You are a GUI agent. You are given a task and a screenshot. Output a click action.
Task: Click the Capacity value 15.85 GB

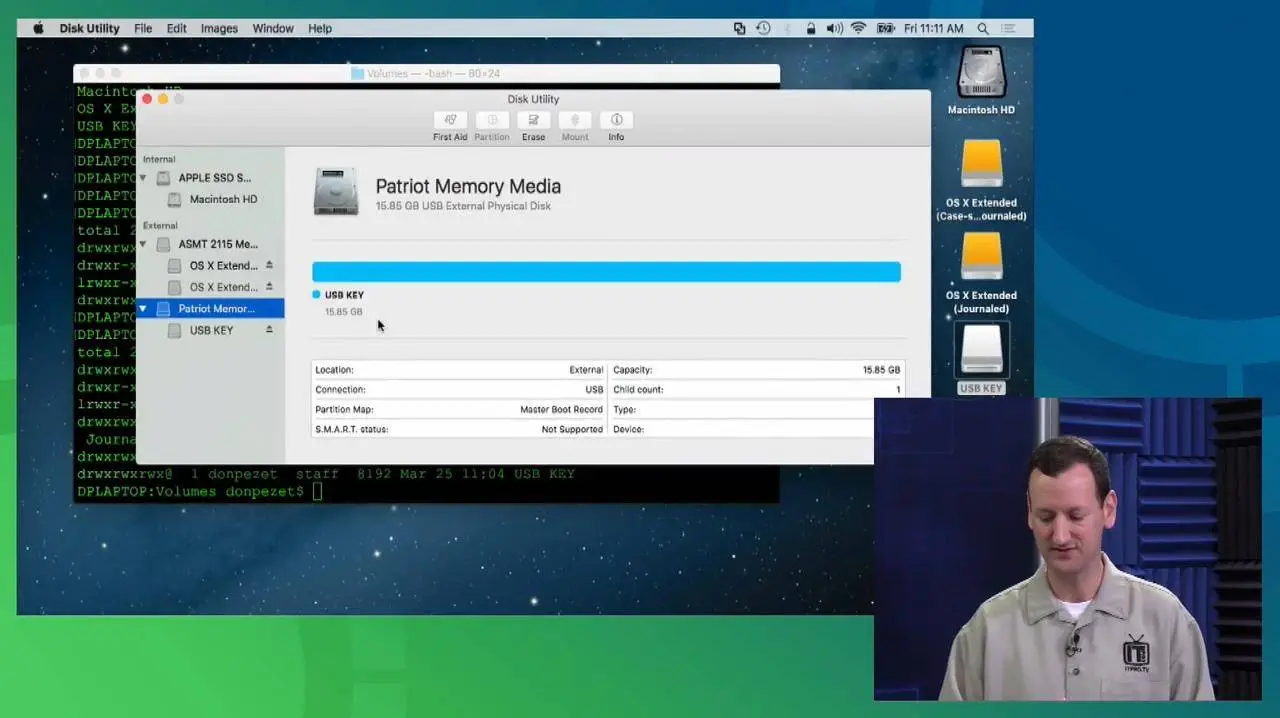point(881,370)
